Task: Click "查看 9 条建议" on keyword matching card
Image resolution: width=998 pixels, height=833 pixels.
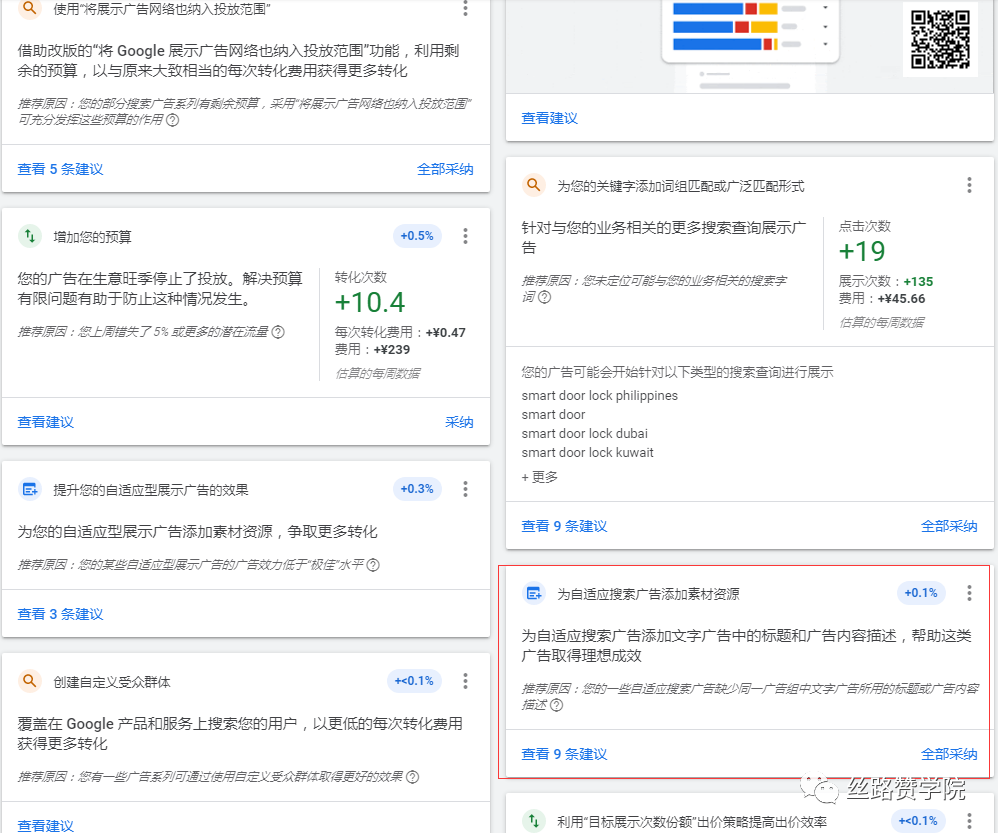Action: tap(564, 525)
